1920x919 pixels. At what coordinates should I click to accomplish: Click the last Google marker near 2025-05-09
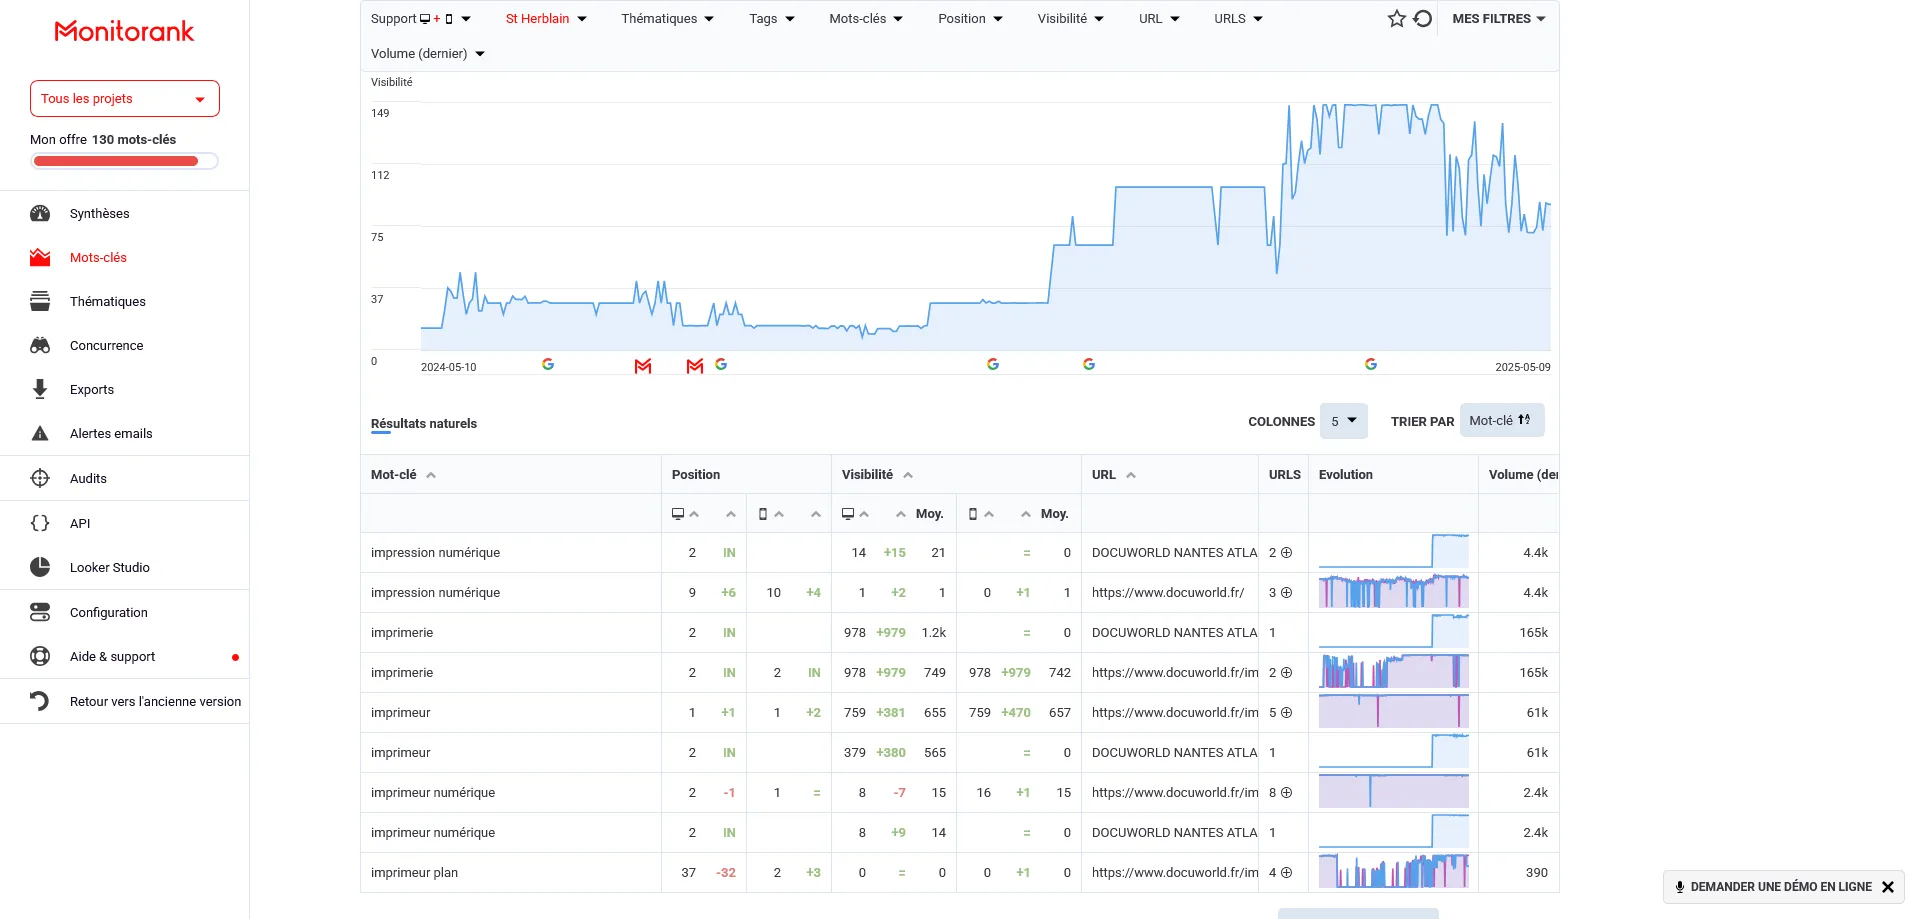(x=1371, y=364)
